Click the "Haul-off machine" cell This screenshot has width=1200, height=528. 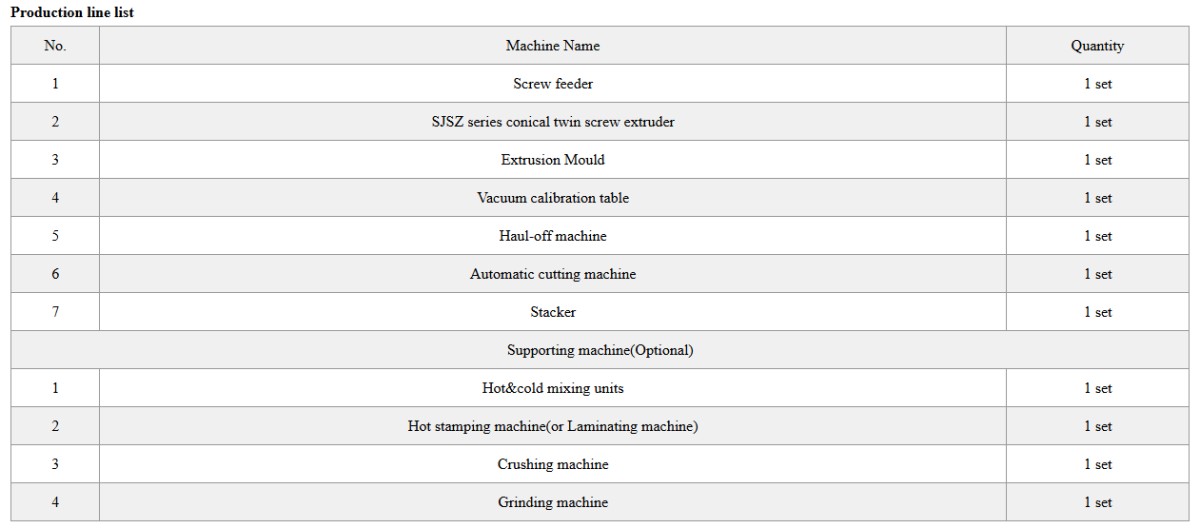[553, 236]
